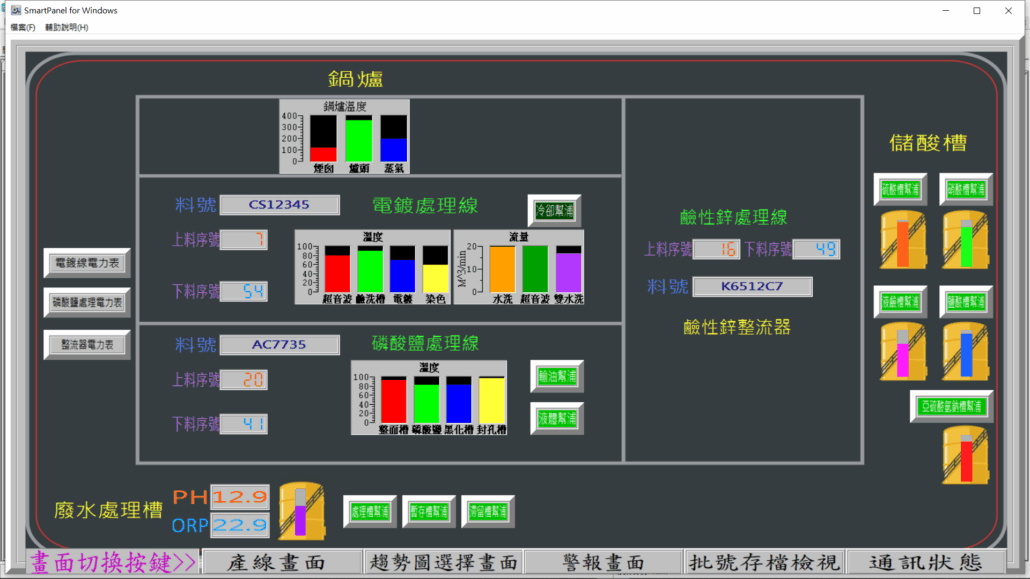Open the 輔助說明(H) help menu

[66, 27]
